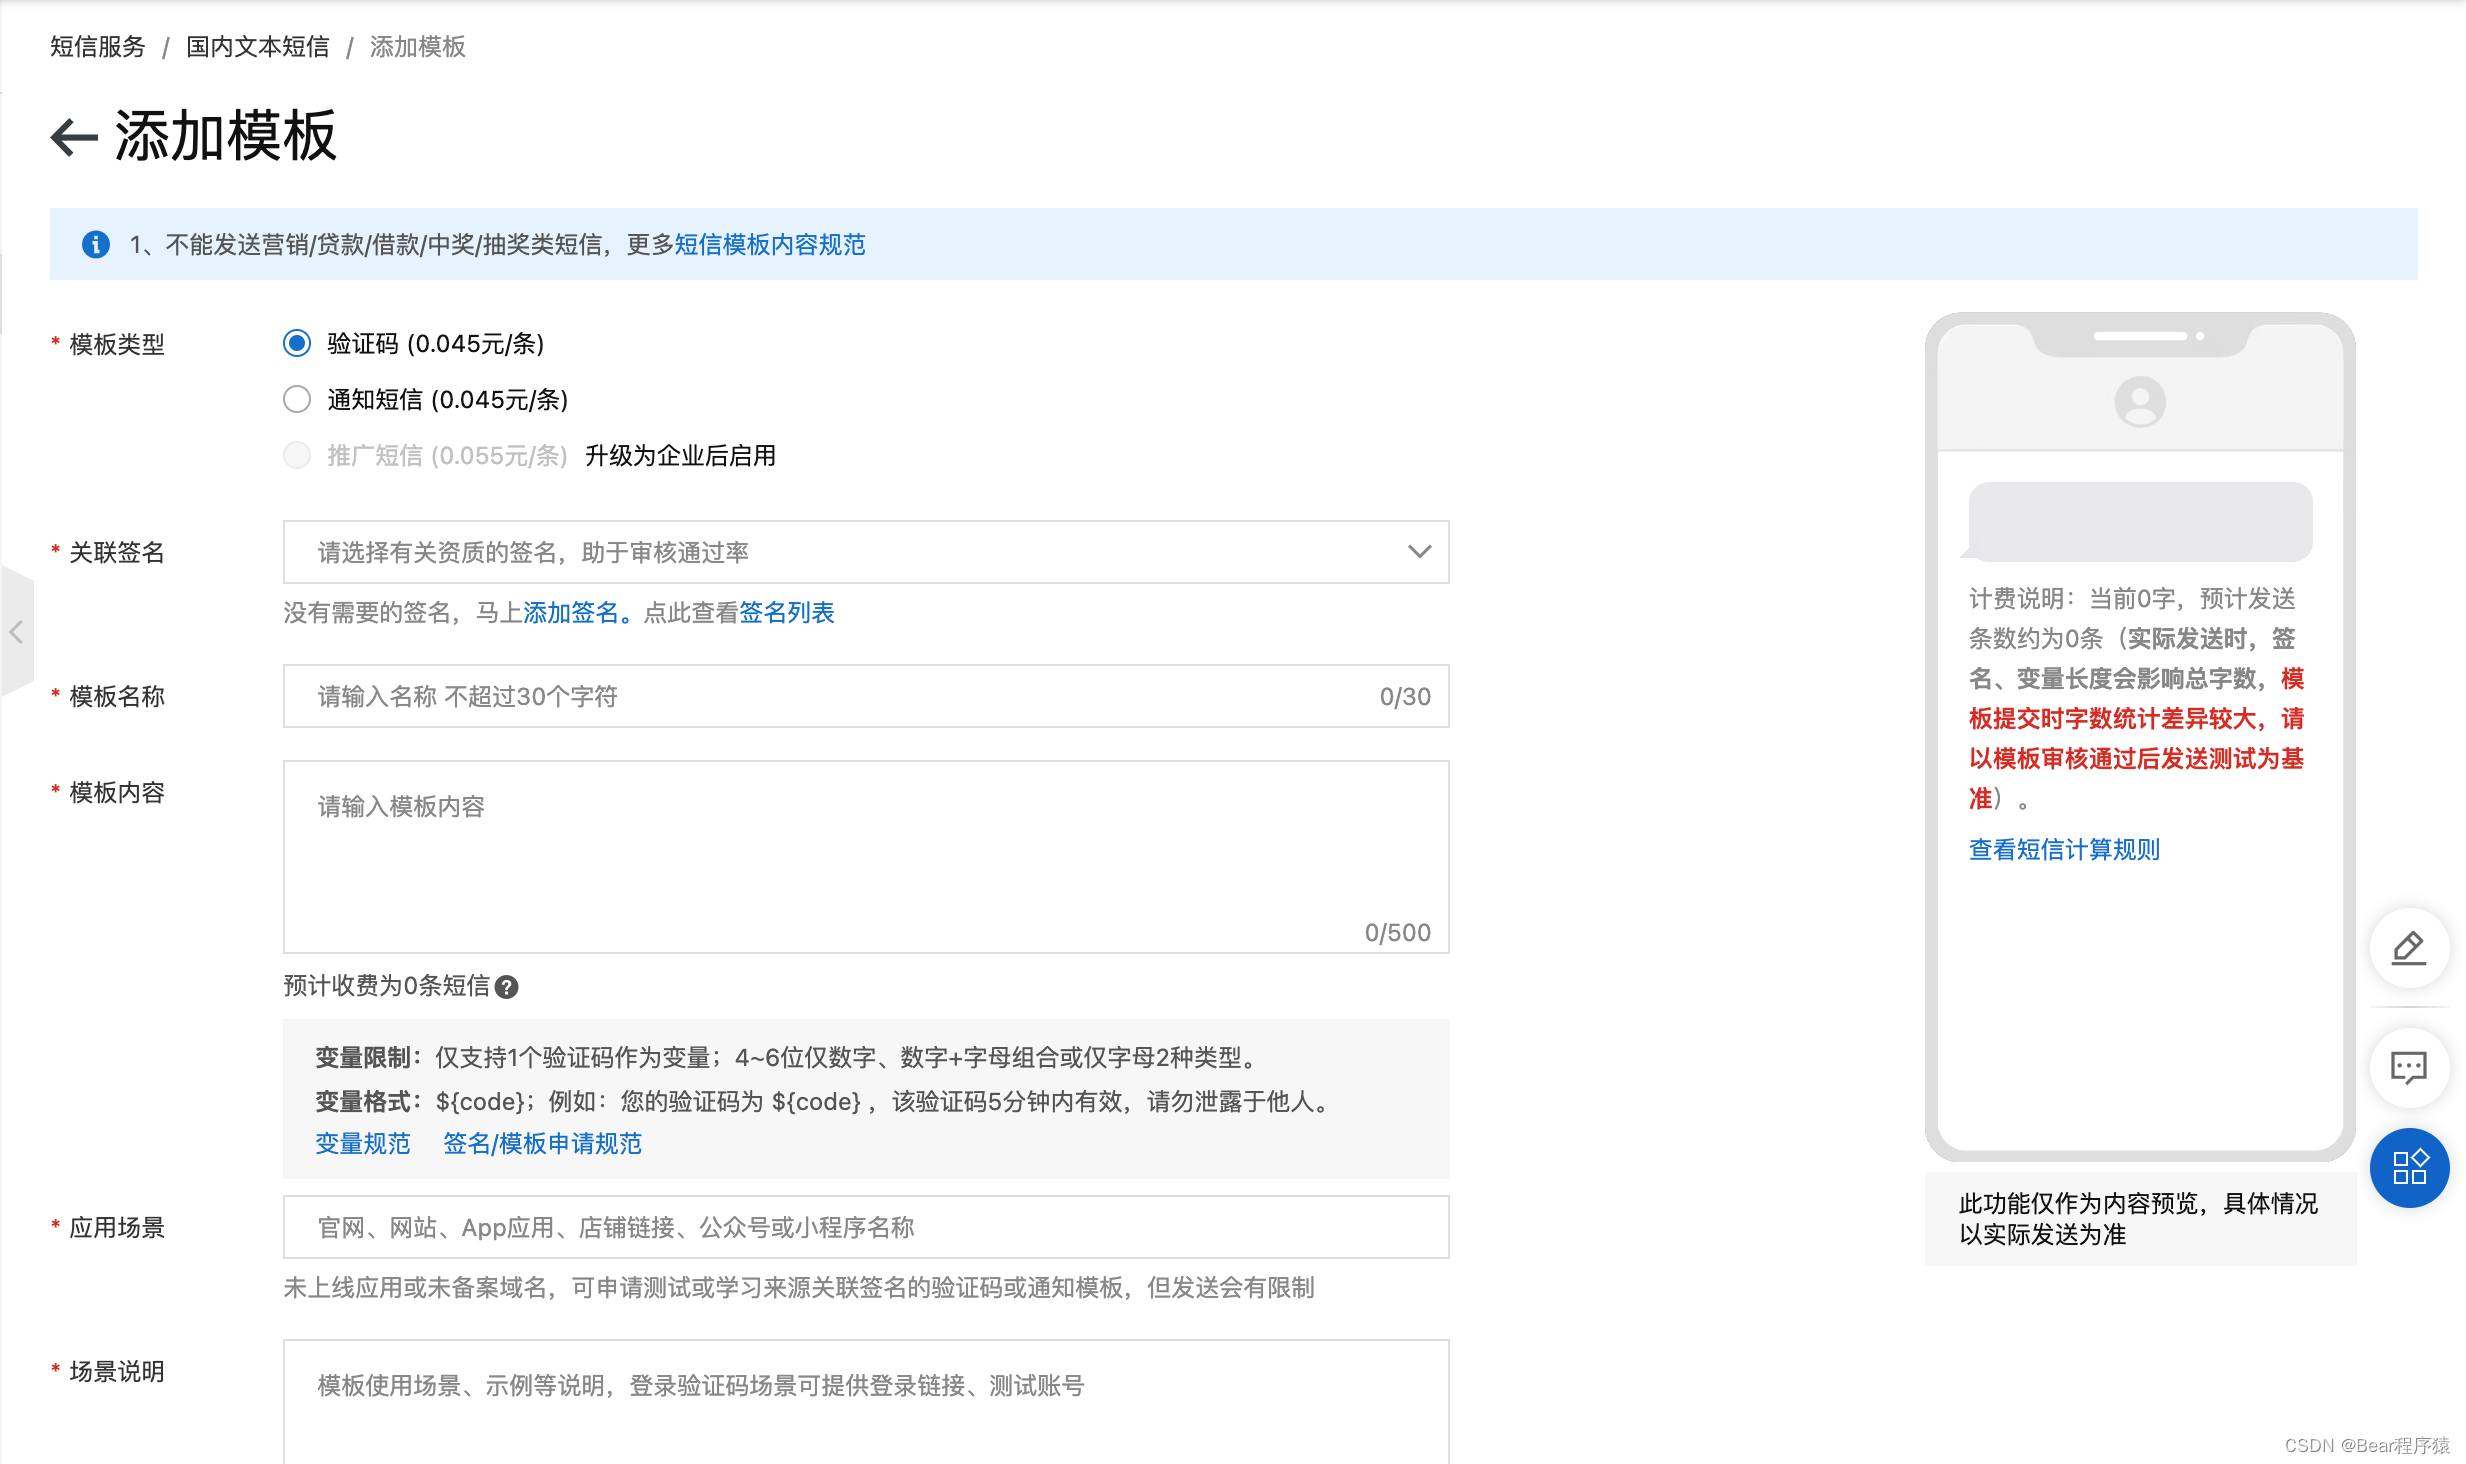
Task: Click 添加签名 to create a signature
Action: click(x=571, y=612)
